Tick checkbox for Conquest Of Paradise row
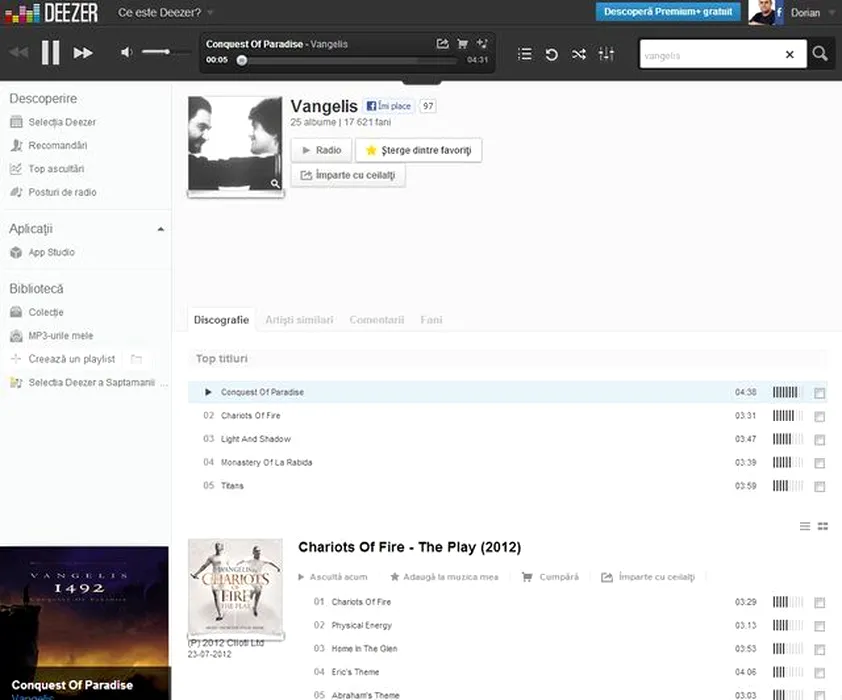 pos(819,393)
